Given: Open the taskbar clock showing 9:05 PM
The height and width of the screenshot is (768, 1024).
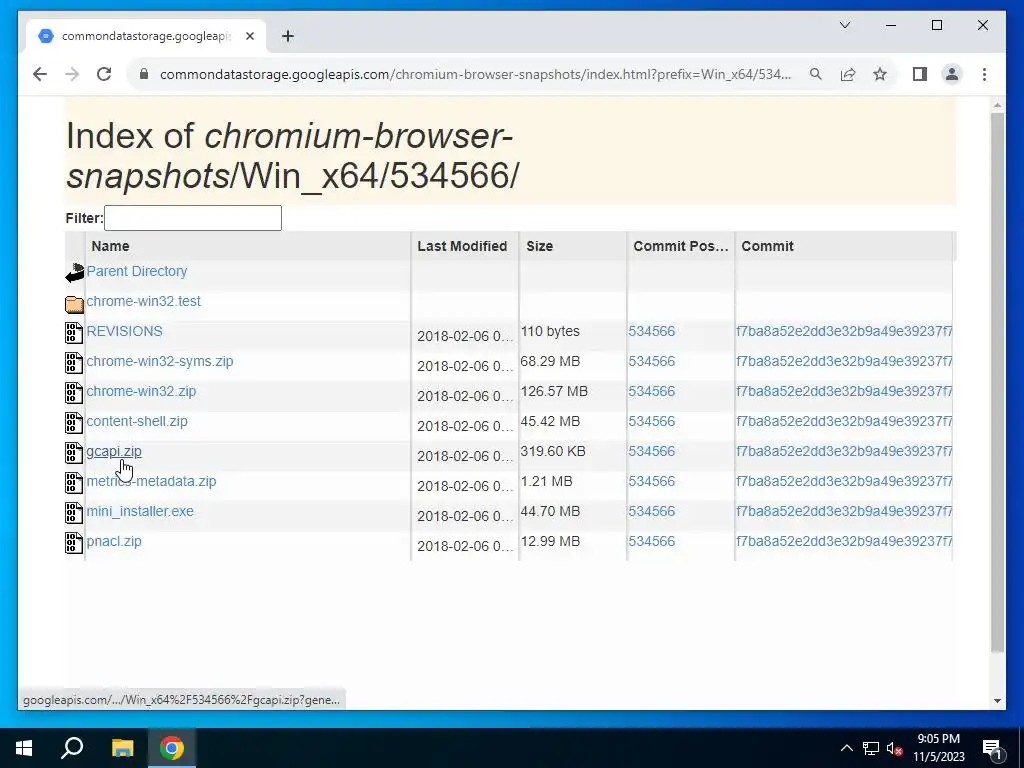Looking at the screenshot, I should point(938,748).
